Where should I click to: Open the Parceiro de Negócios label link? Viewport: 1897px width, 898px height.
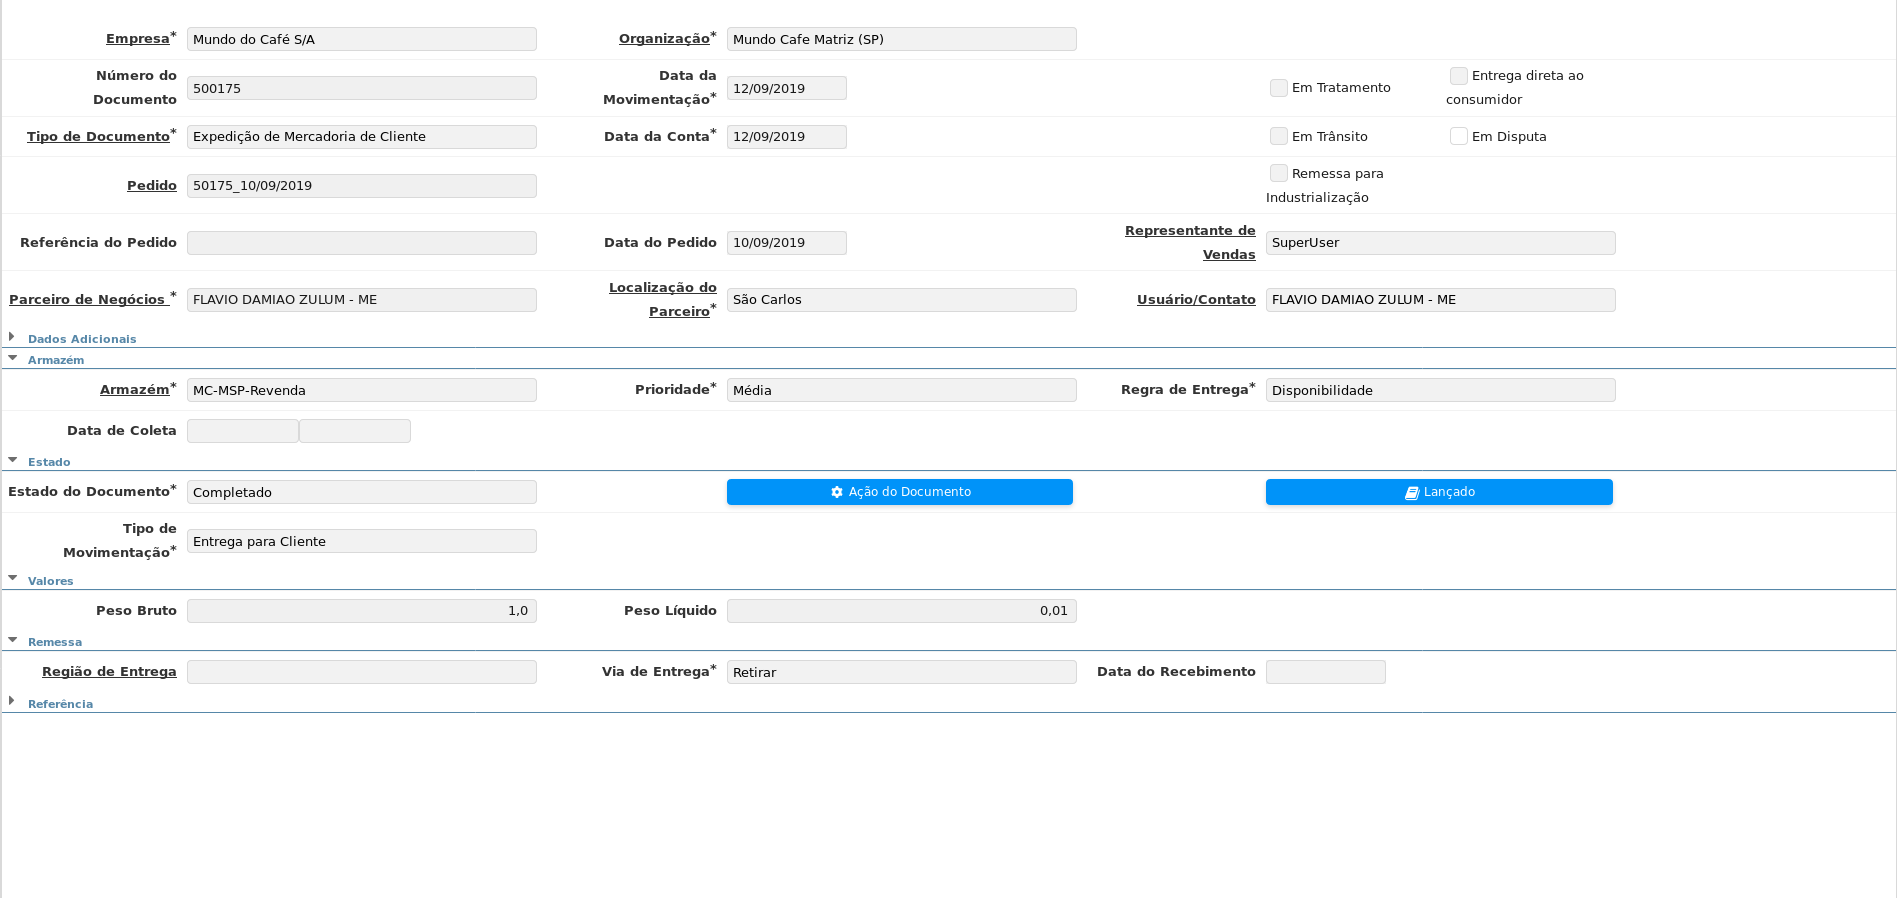87,299
